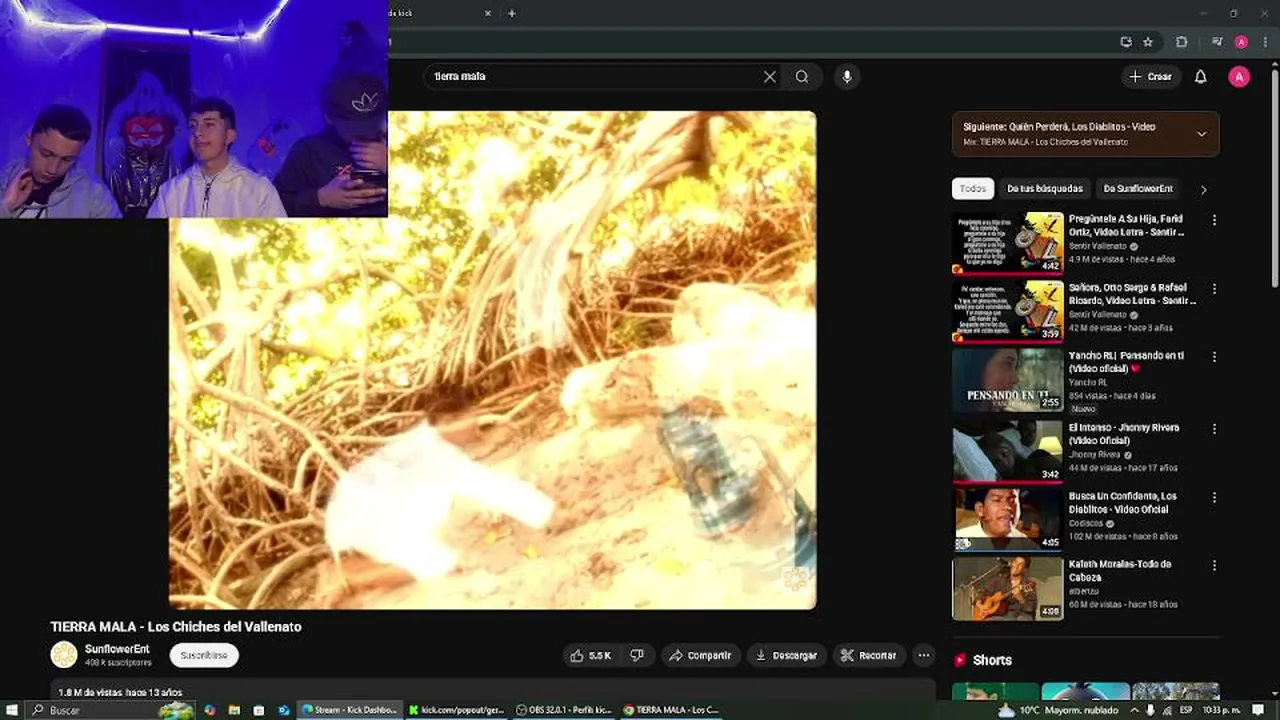Close the current Chrome tab

tap(488, 13)
